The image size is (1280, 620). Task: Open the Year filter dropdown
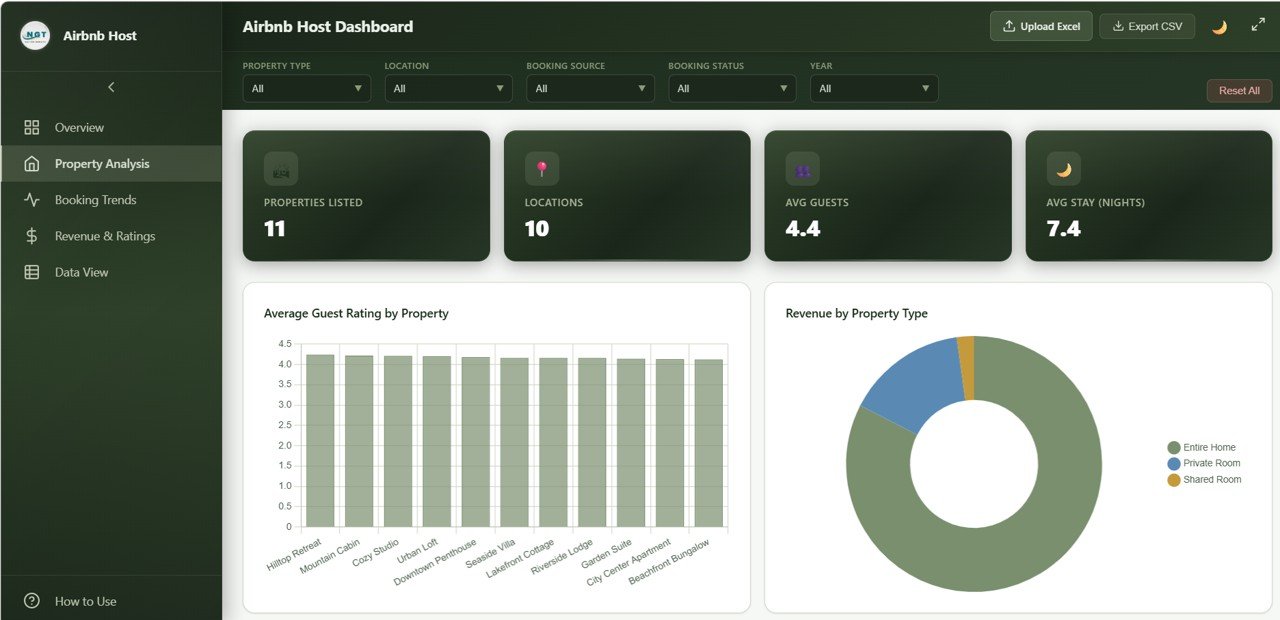point(874,89)
